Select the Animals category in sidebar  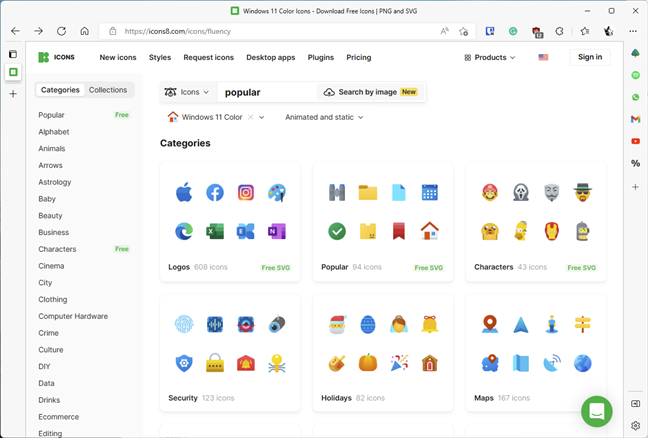[x=52, y=148]
